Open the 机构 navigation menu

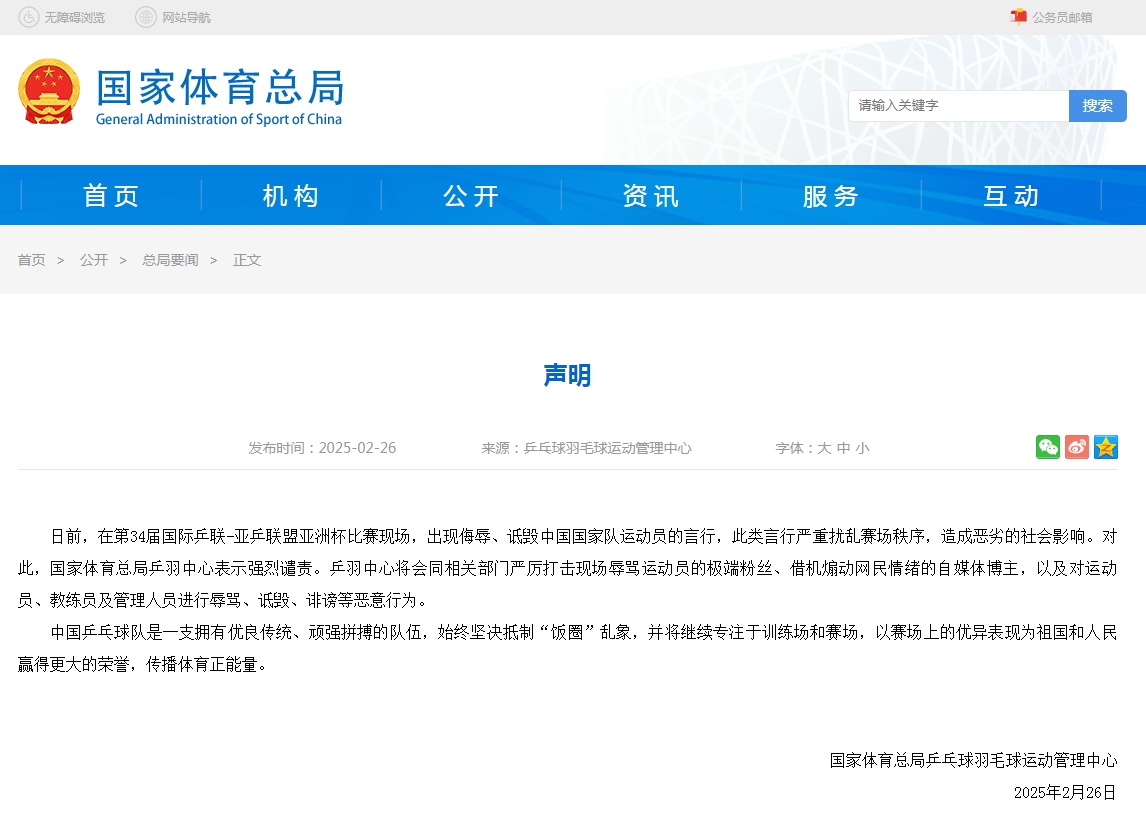coord(291,195)
